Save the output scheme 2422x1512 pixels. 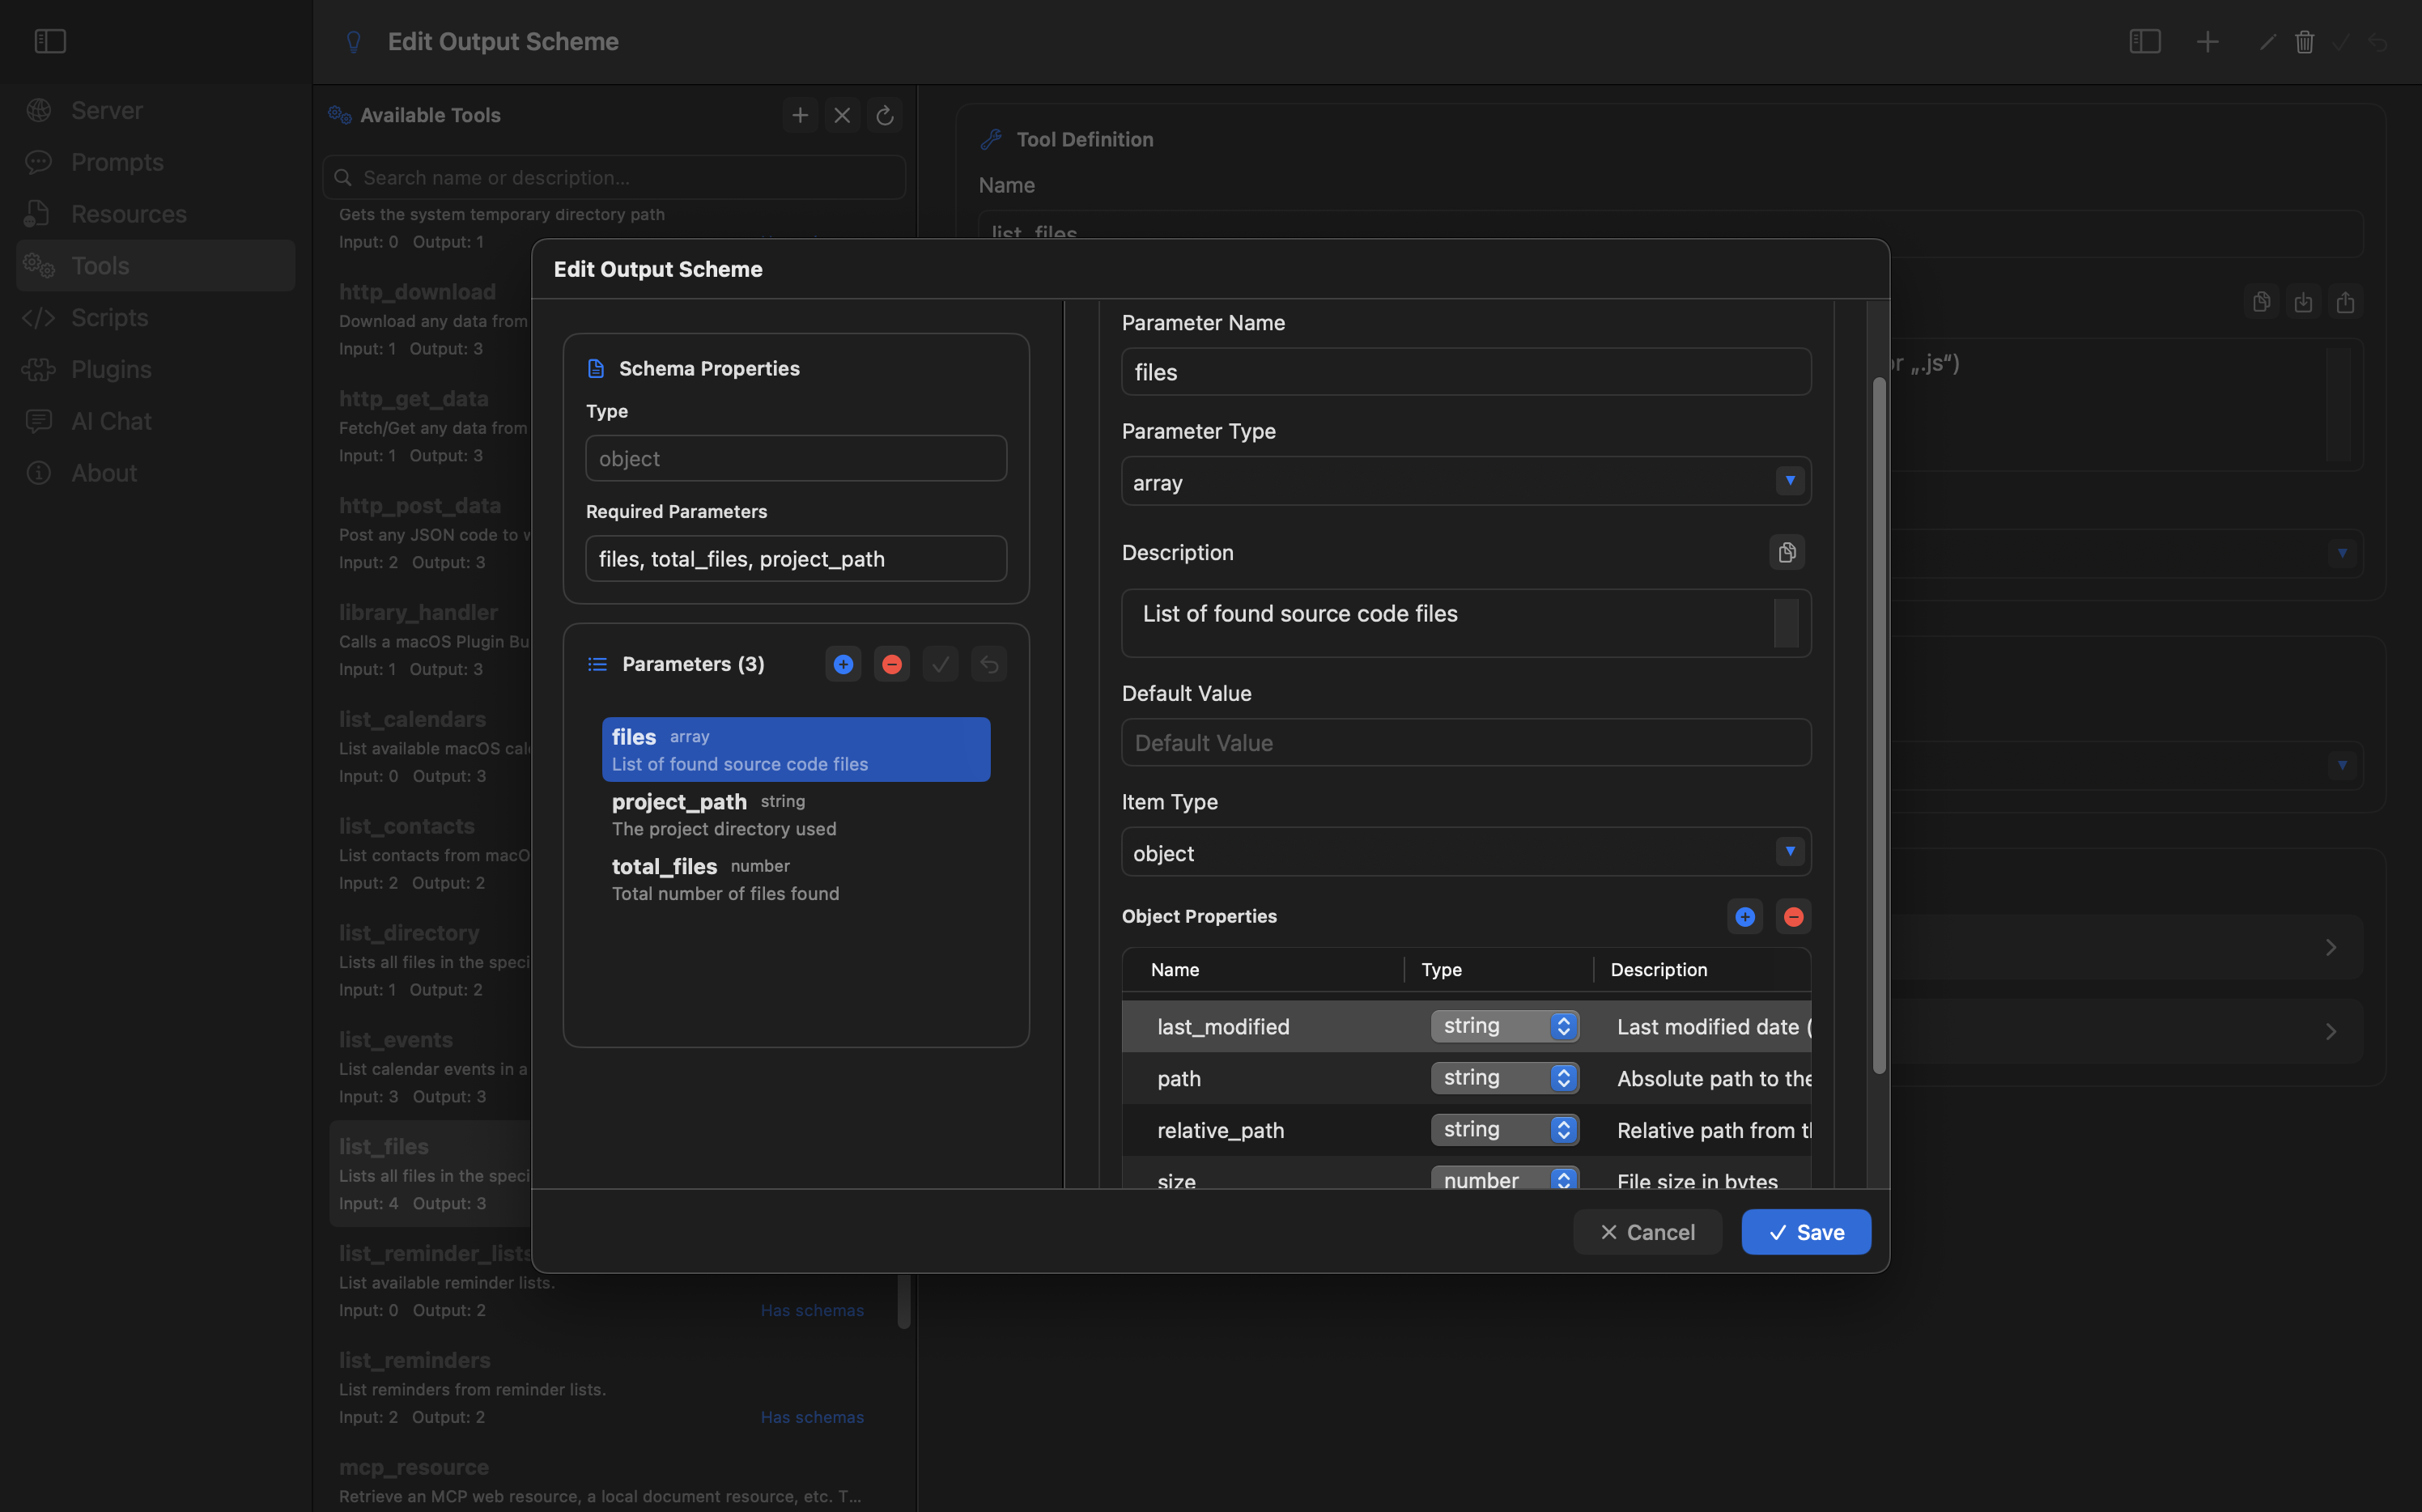coord(1806,1232)
